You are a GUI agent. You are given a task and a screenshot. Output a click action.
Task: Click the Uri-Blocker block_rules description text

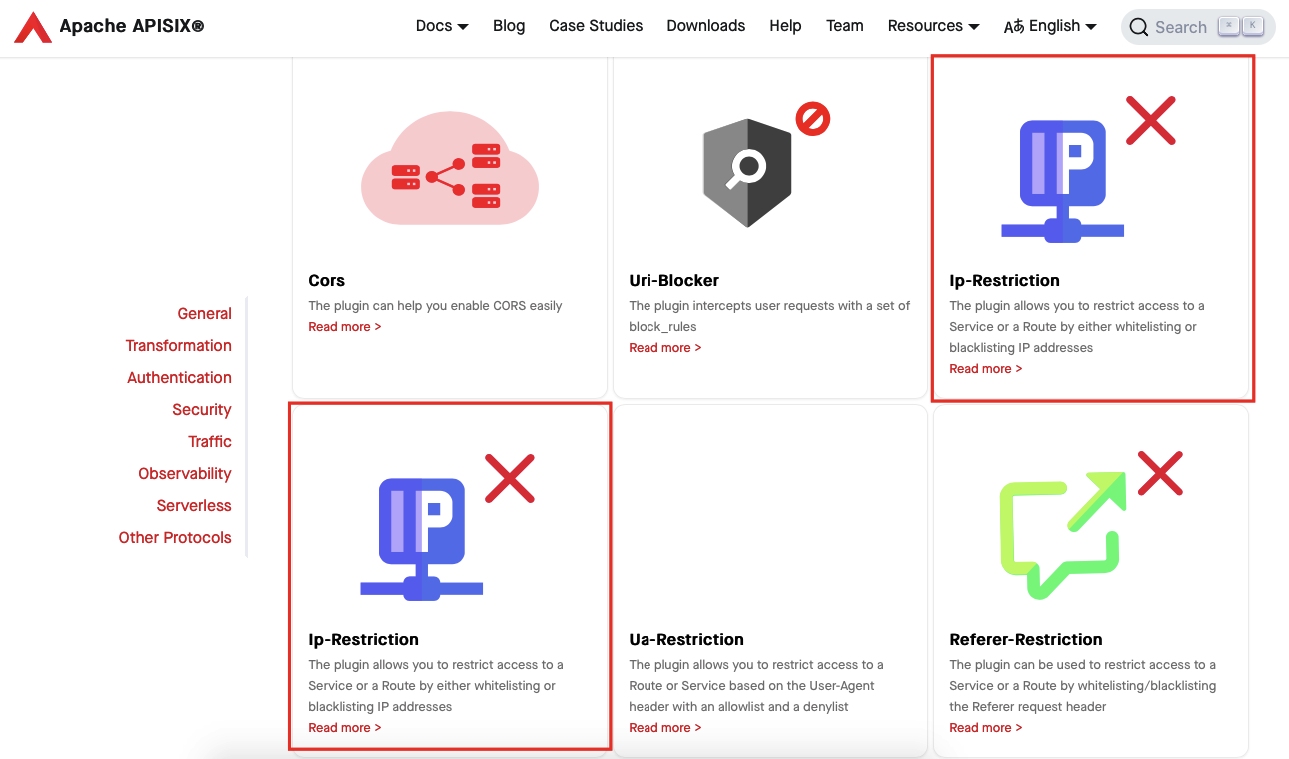(769, 316)
